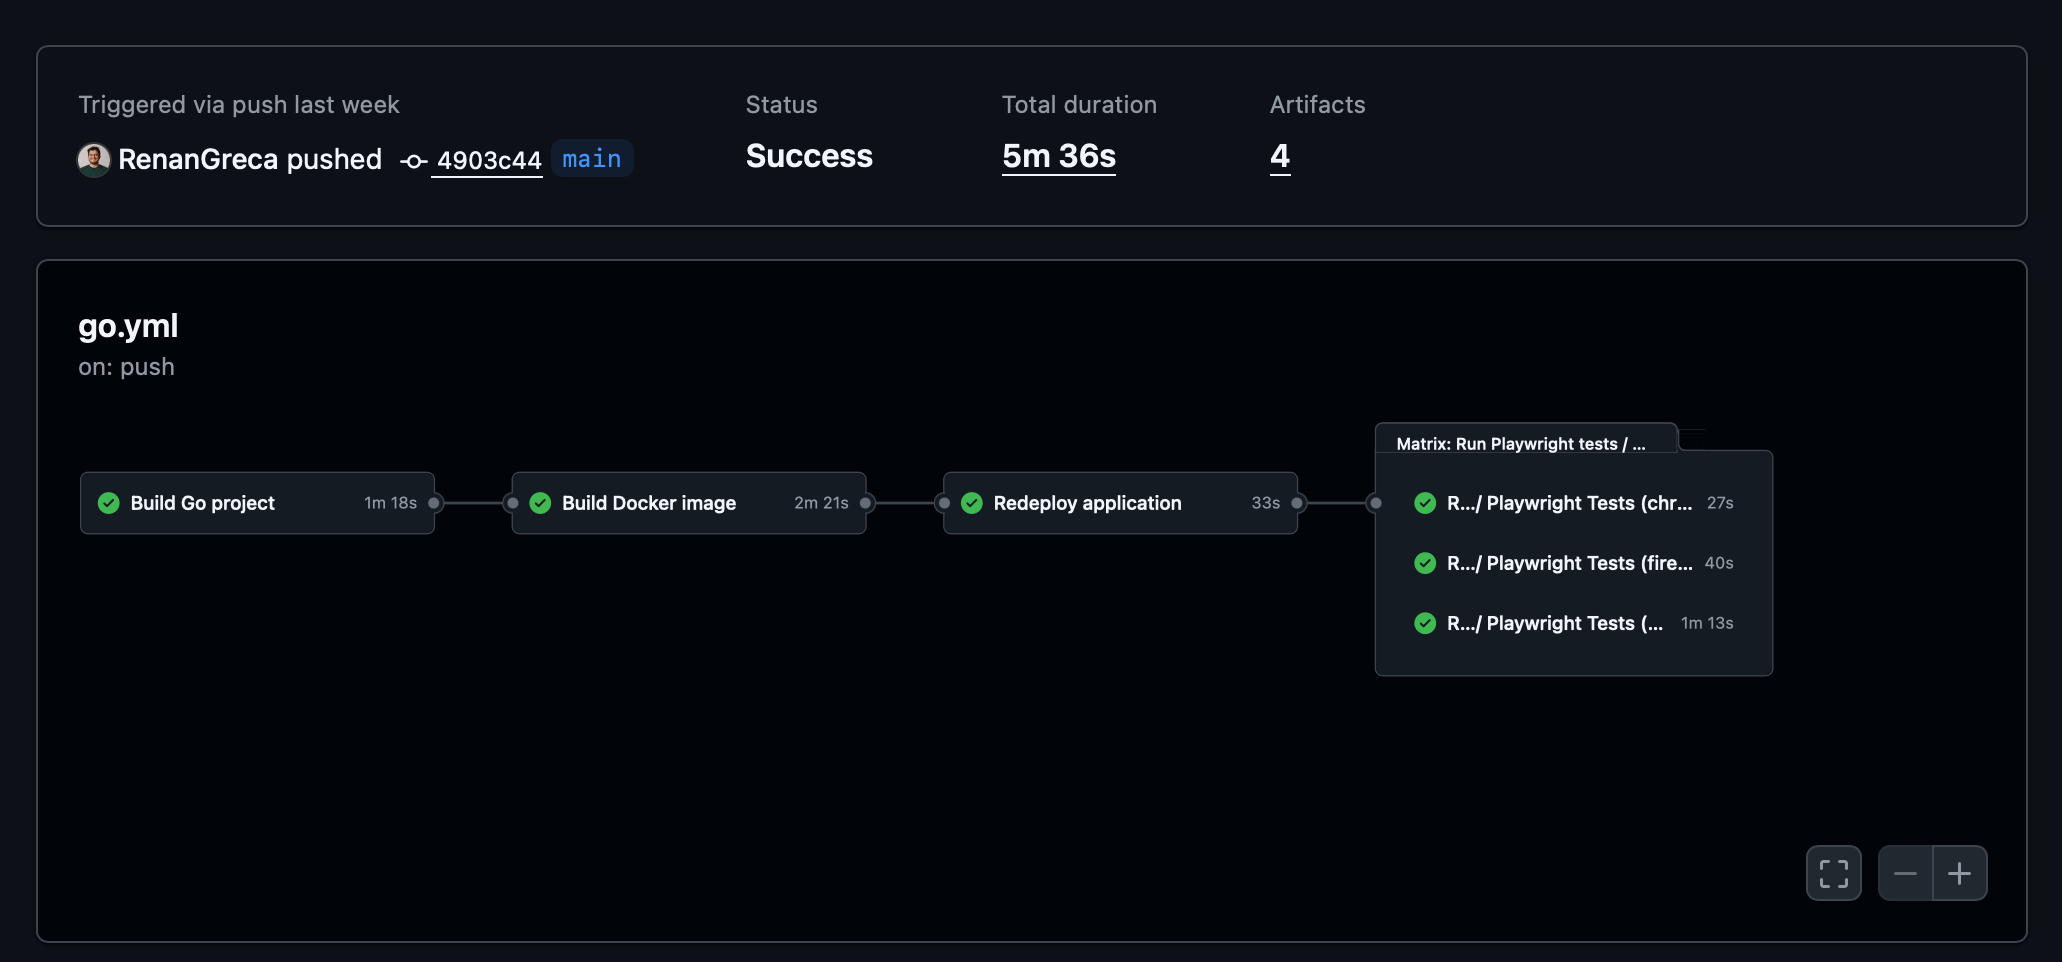Open the main branch label

pyautogui.click(x=592, y=159)
